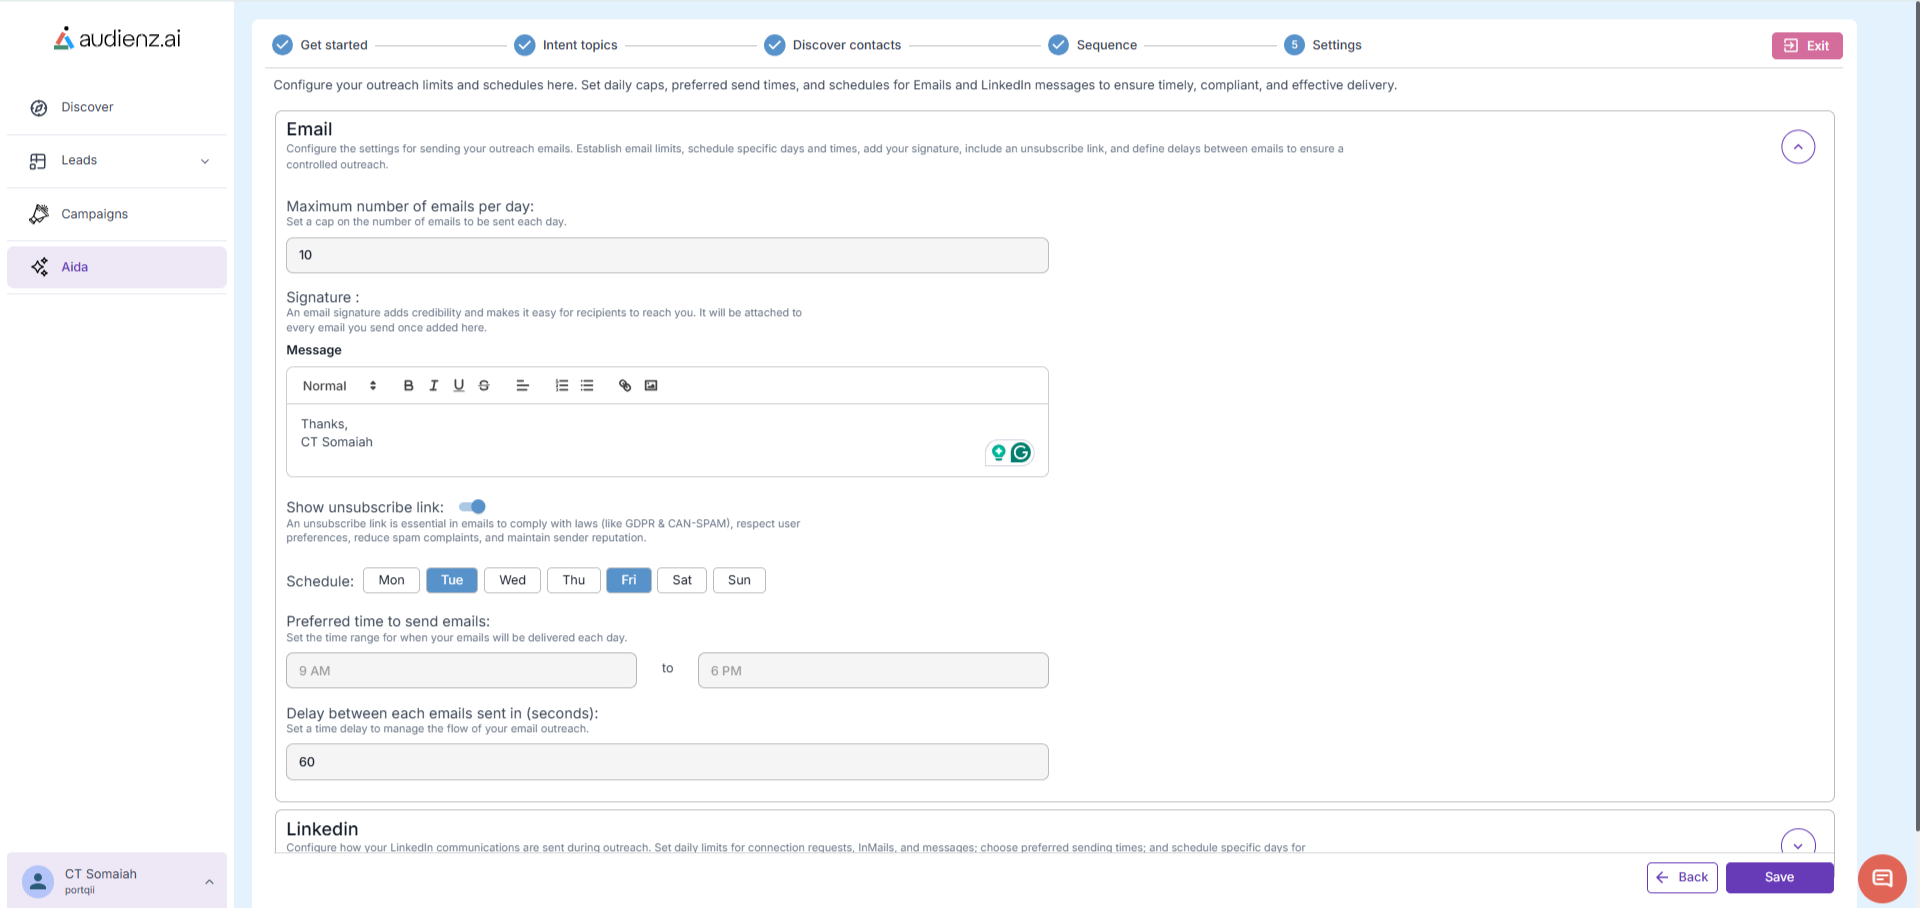Click the page vertical scrollbar
The width and height of the screenshot is (1920, 908).
tap(1916, 415)
